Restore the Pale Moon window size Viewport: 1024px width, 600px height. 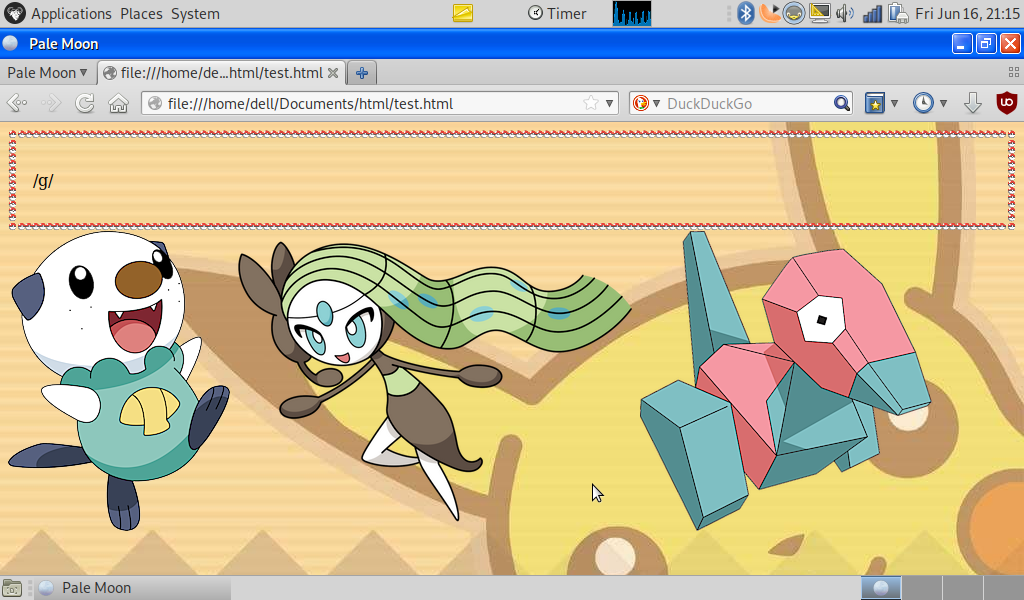coord(985,44)
